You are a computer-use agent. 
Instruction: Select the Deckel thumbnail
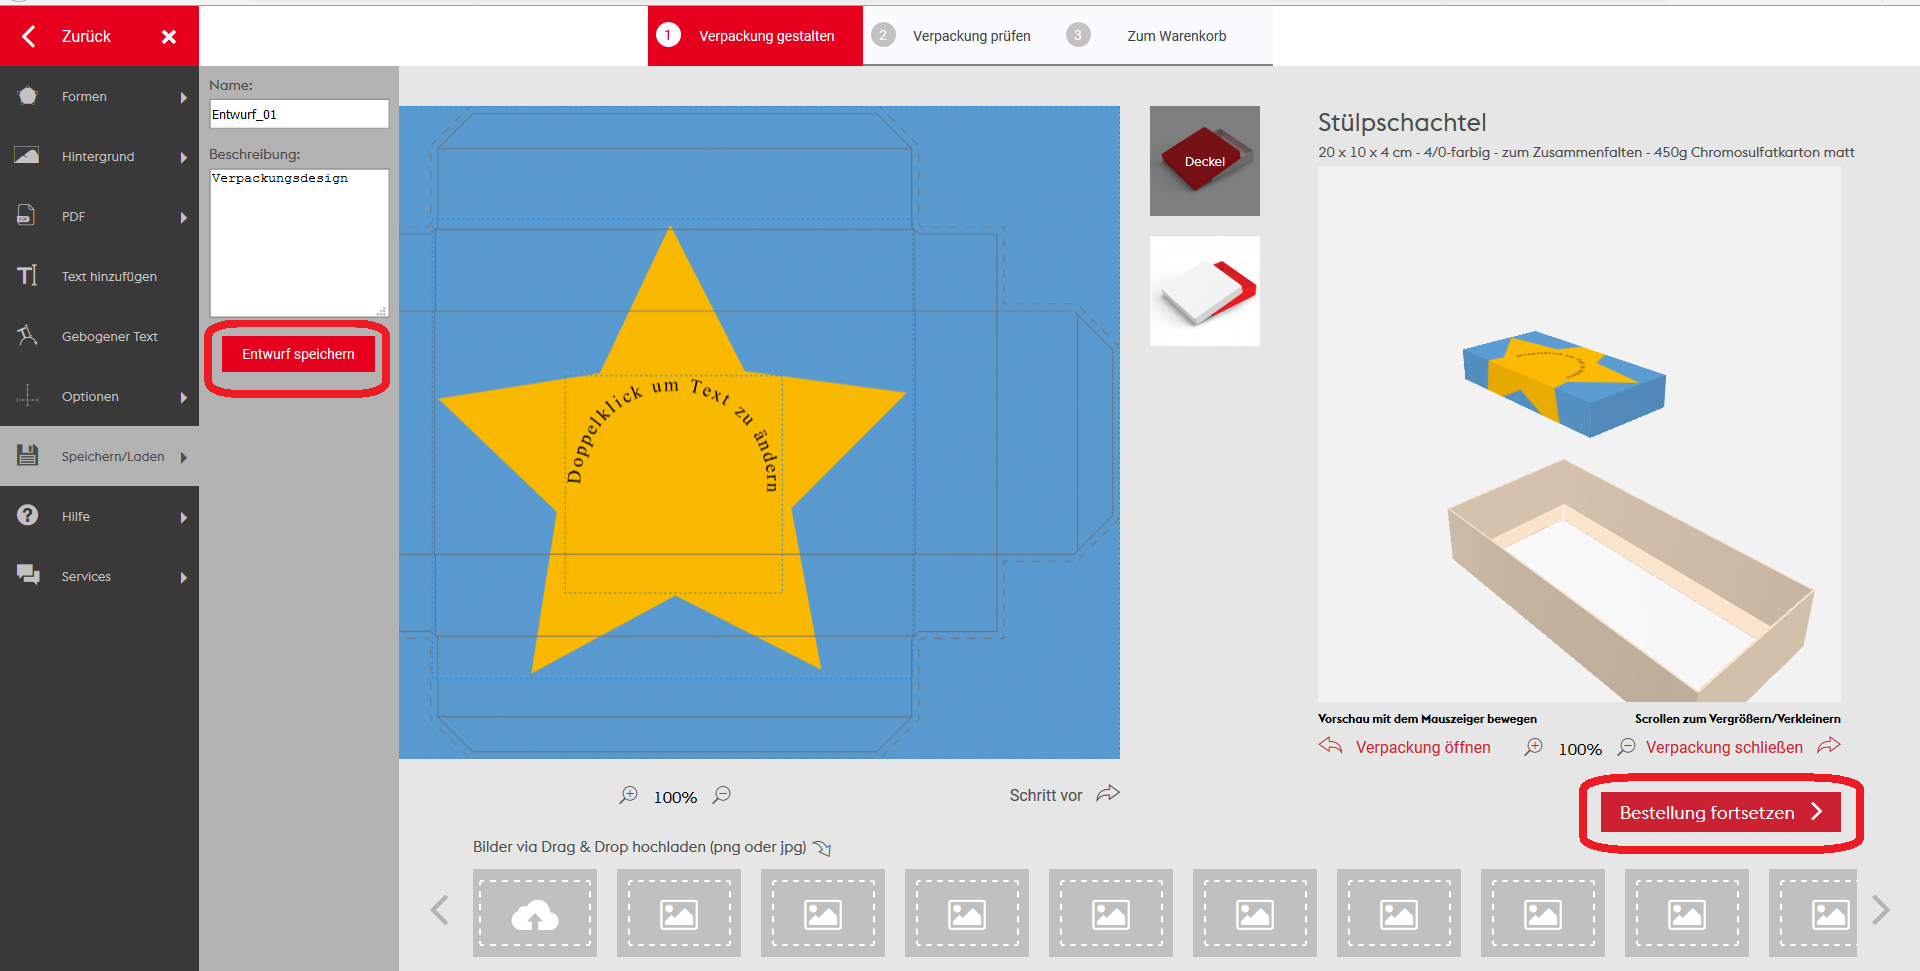(1204, 161)
